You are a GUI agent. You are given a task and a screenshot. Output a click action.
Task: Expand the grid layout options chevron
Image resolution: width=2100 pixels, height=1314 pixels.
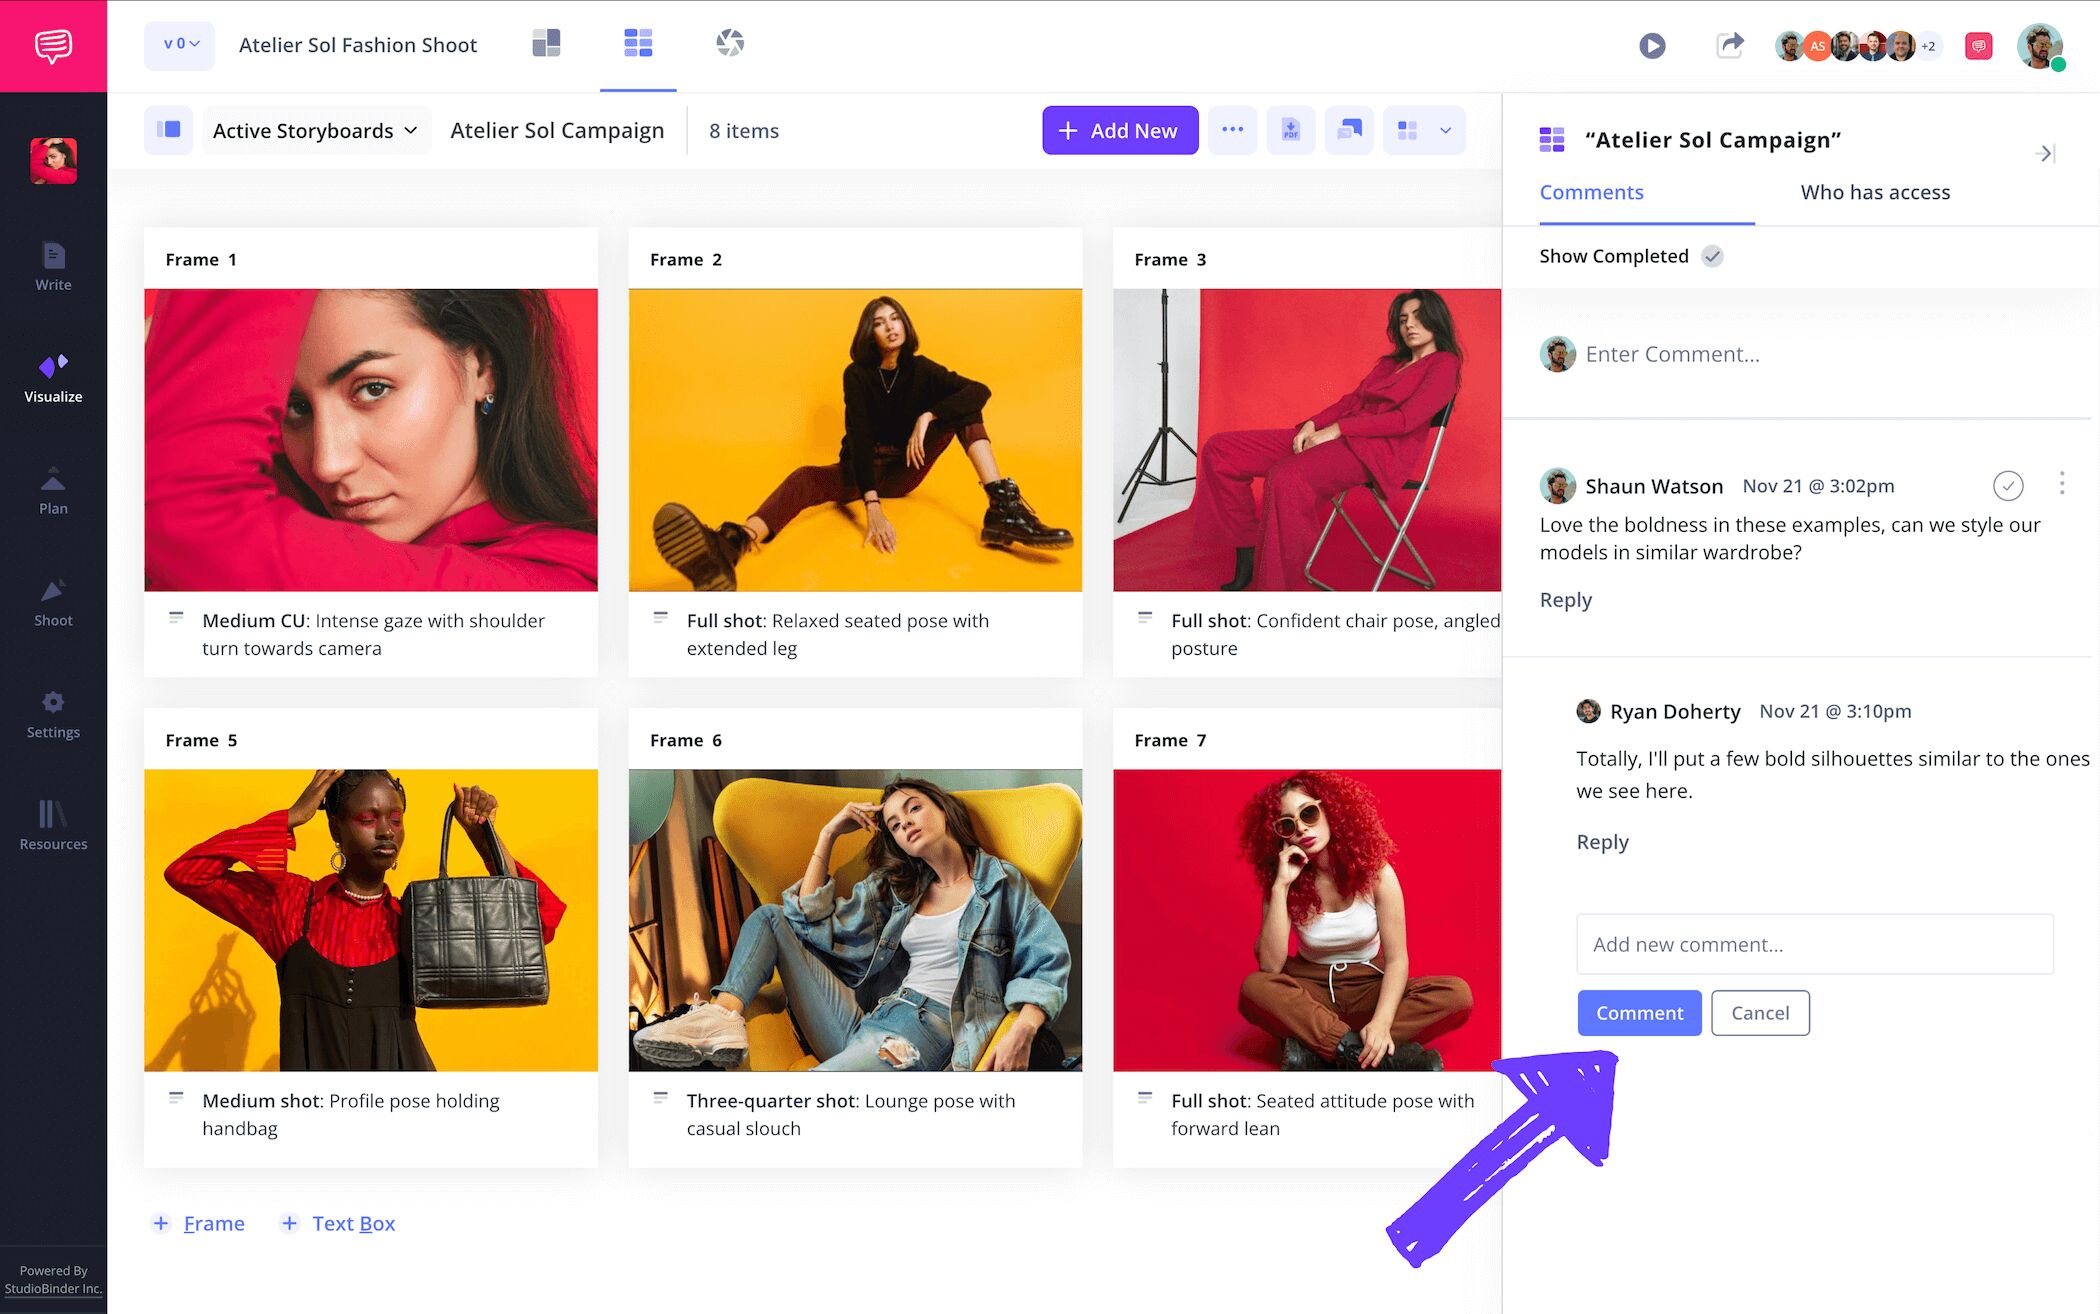(1445, 131)
